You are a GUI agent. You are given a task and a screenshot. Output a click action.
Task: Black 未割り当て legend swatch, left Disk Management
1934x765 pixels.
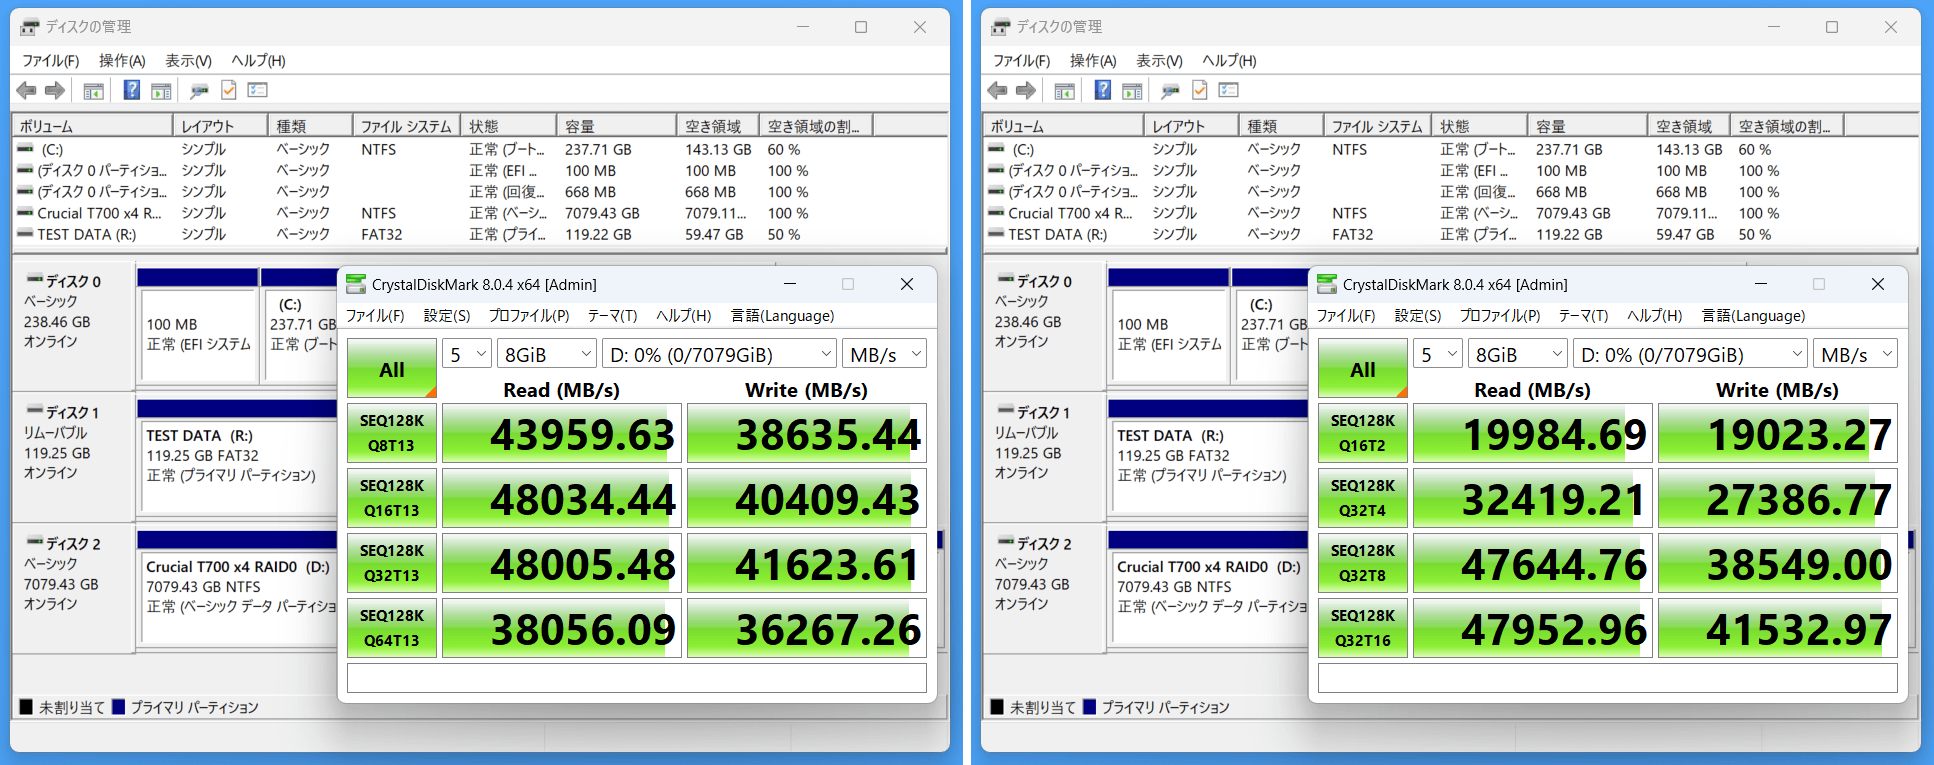pos(26,707)
